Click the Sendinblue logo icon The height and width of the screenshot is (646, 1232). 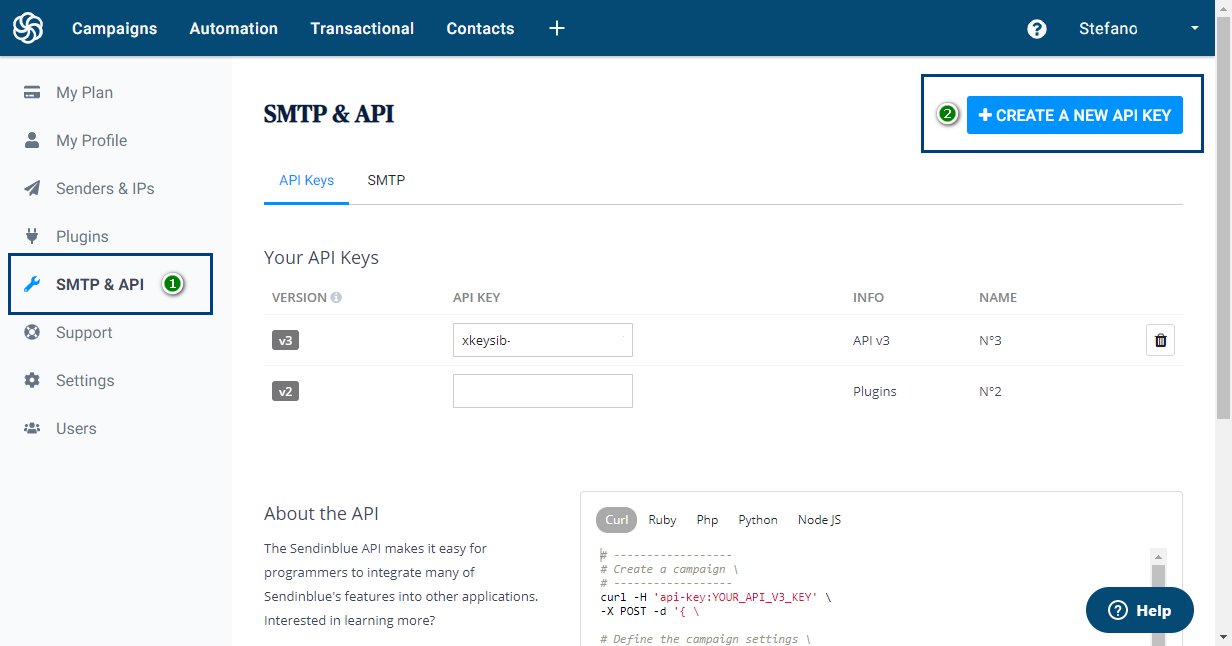tap(27, 27)
